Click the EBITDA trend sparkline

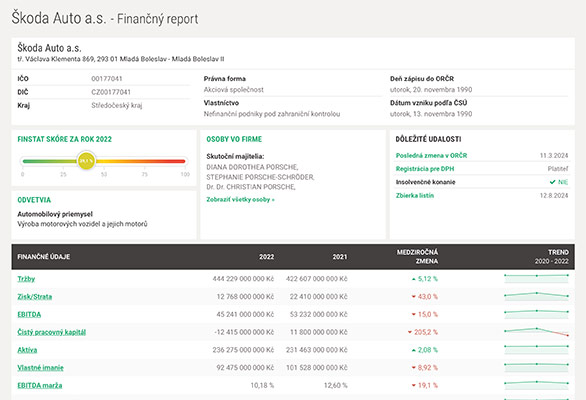pyautogui.click(x=536, y=314)
